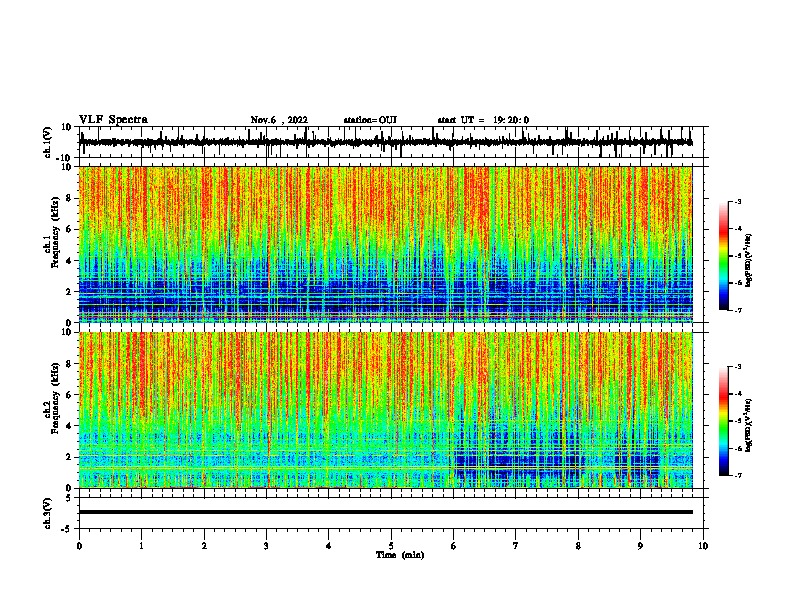Click the "2" kHz tick on ch.1 spectrogram

click(x=69, y=292)
